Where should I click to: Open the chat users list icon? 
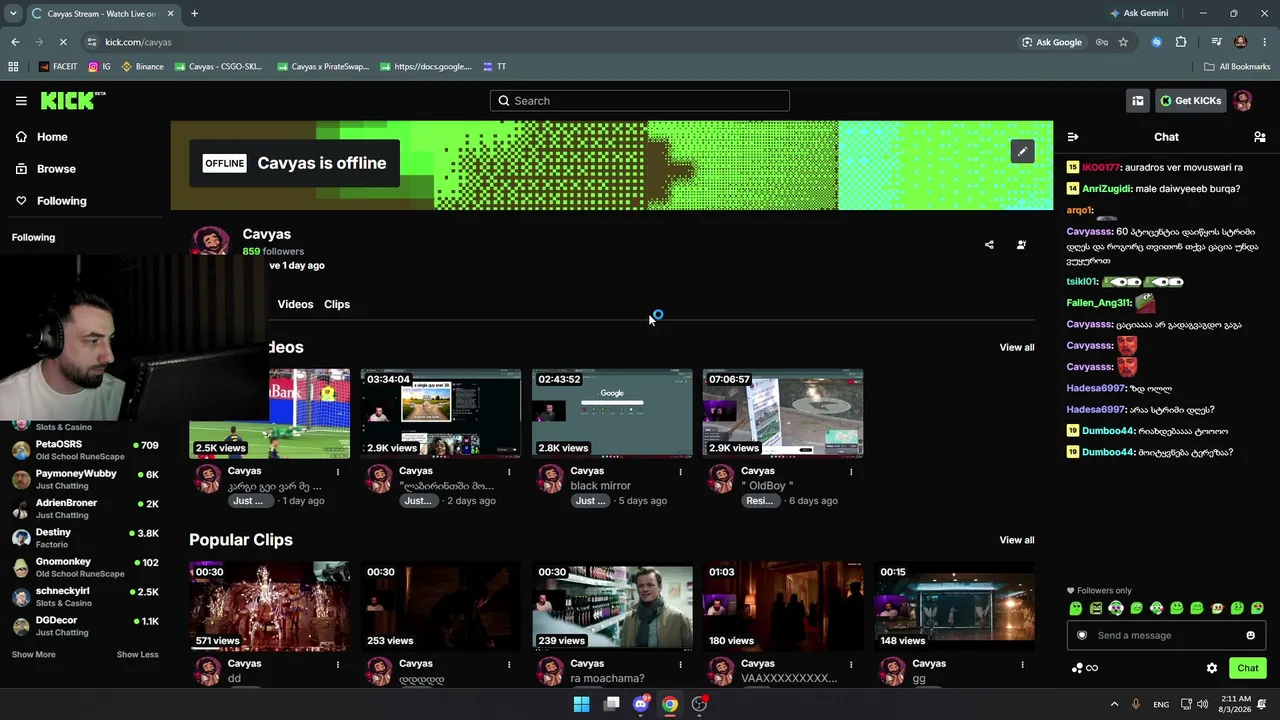1259,137
